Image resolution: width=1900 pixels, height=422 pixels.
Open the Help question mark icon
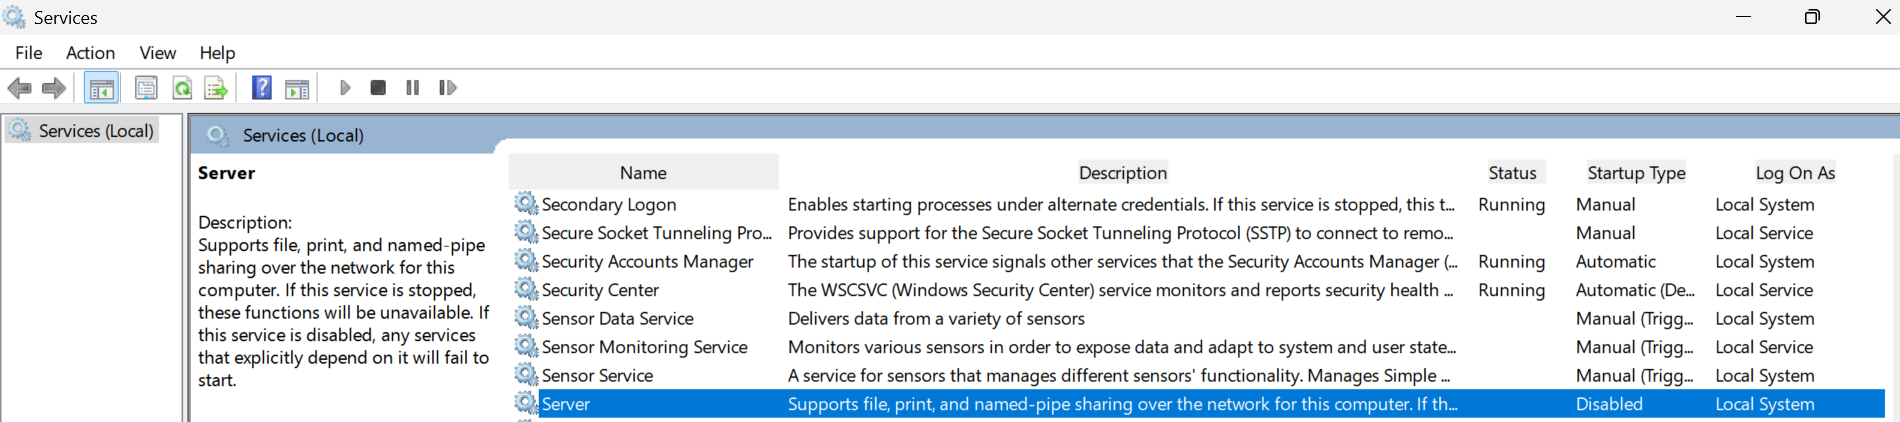point(262,88)
